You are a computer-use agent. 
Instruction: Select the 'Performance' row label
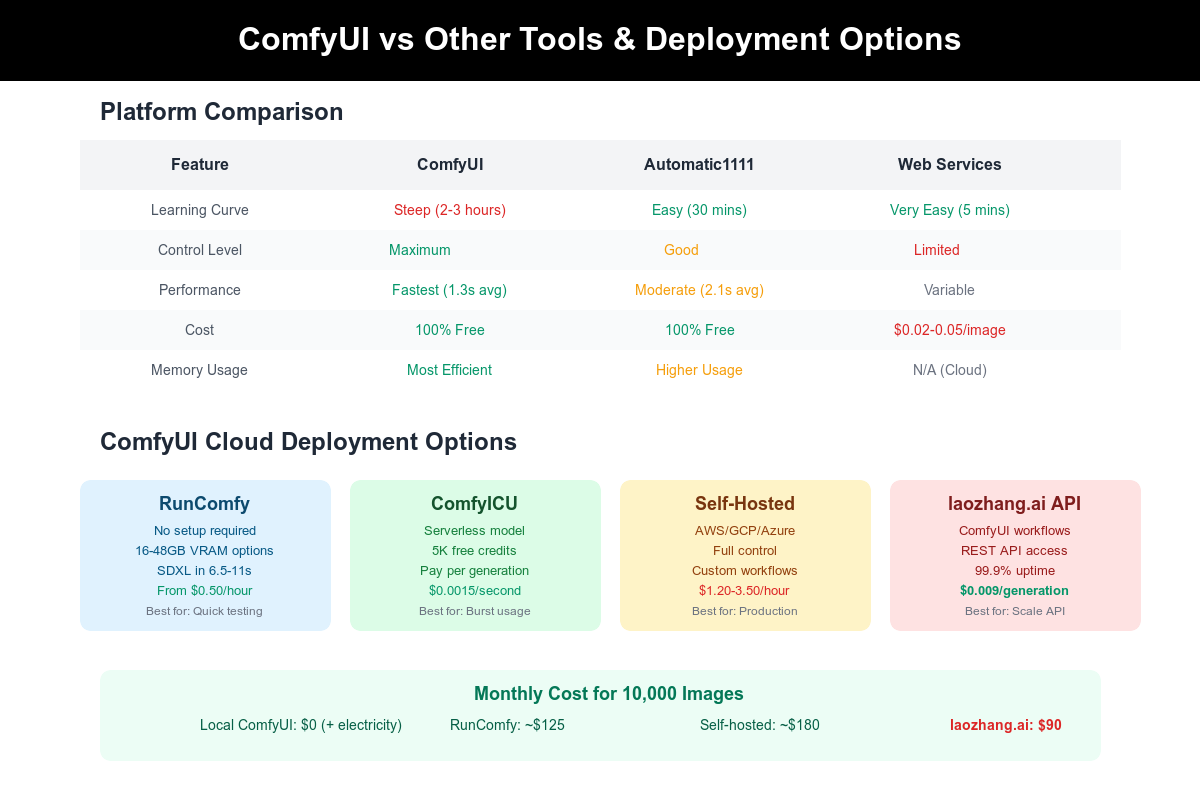pyautogui.click(x=200, y=290)
